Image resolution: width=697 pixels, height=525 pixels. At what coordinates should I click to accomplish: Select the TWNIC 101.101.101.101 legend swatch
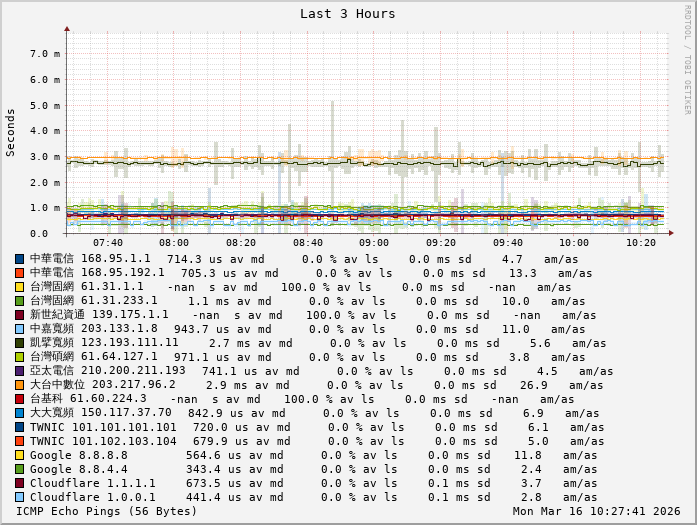(19, 427)
